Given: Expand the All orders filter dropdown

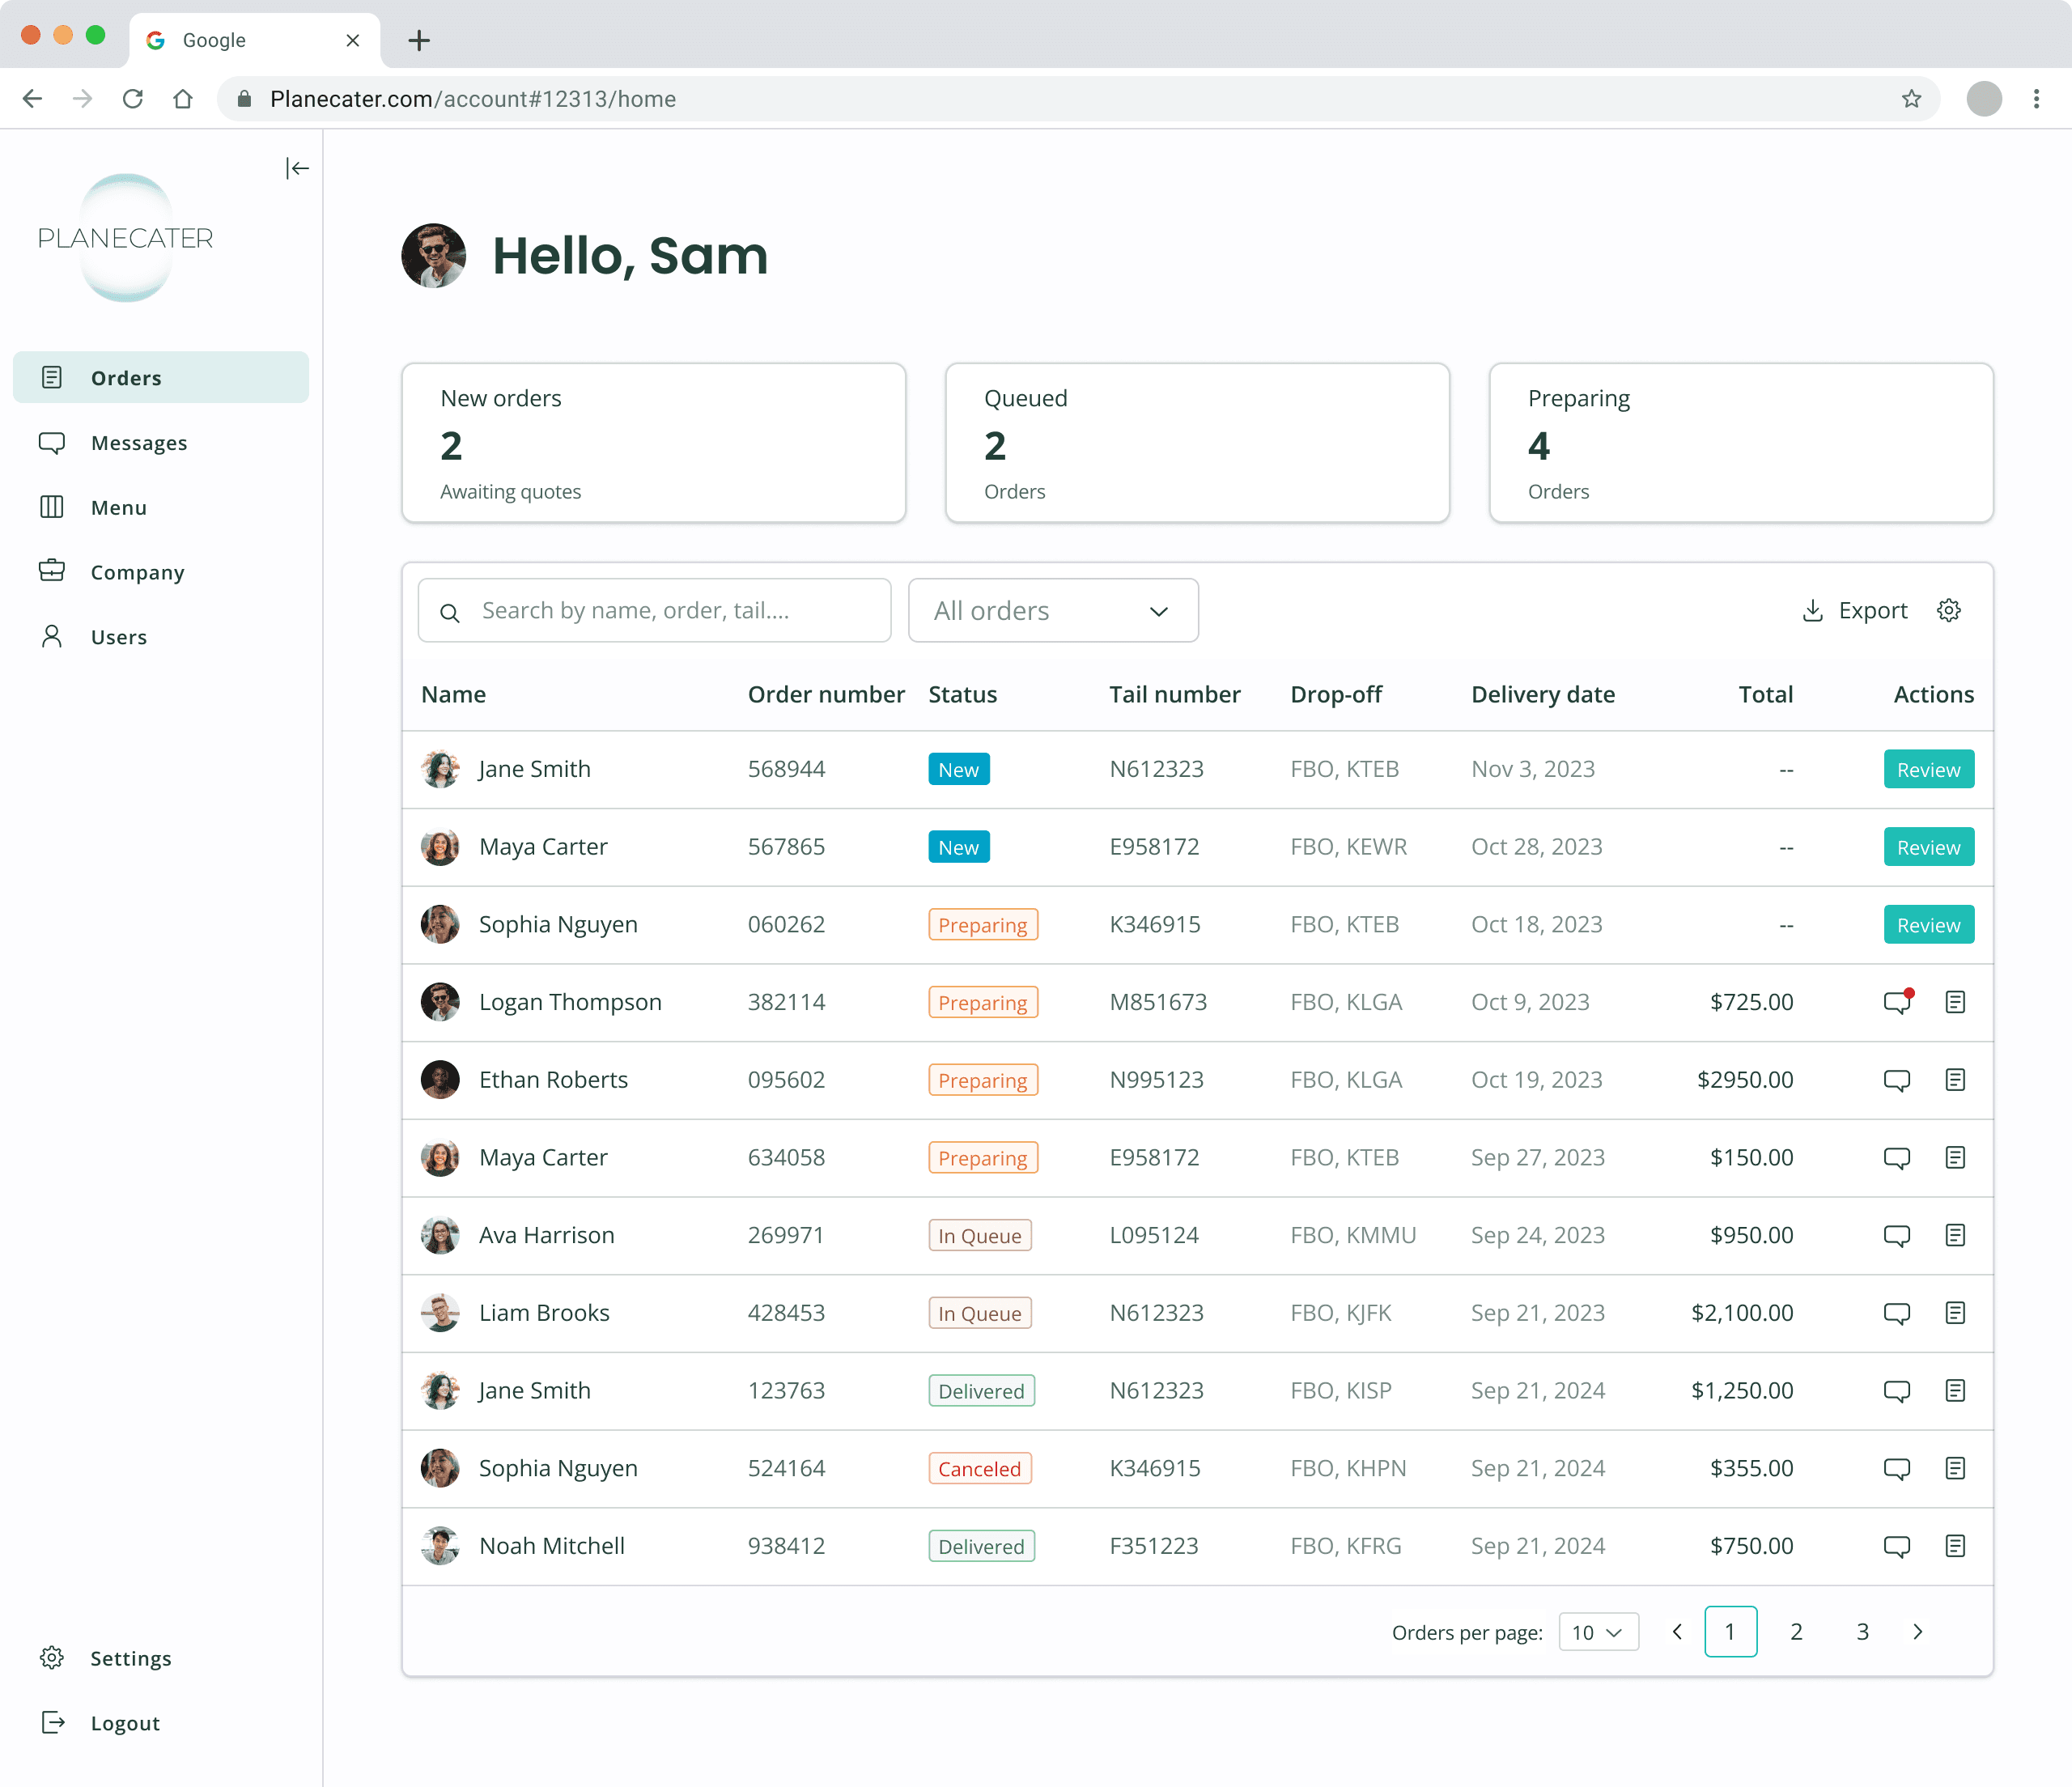Looking at the screenshot, I should (1052, 611).
